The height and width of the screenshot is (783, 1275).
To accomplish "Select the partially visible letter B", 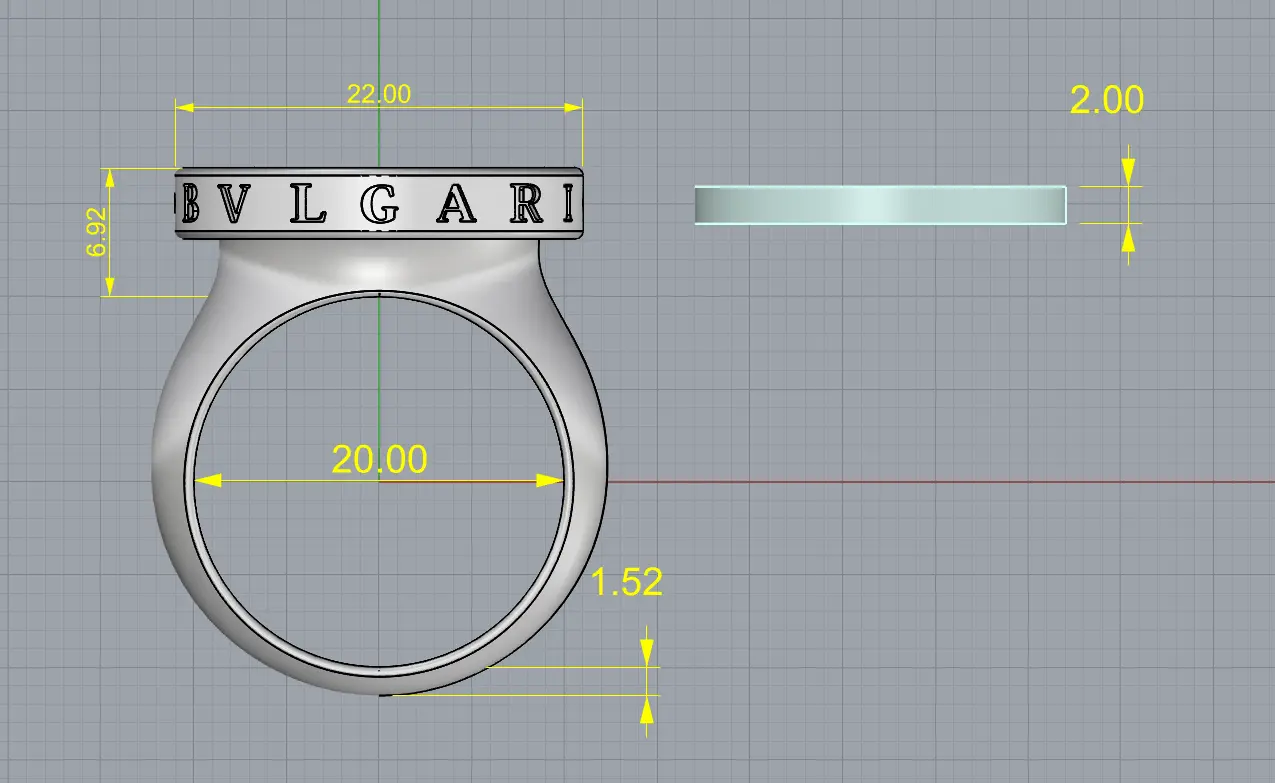I will point(190,206).
